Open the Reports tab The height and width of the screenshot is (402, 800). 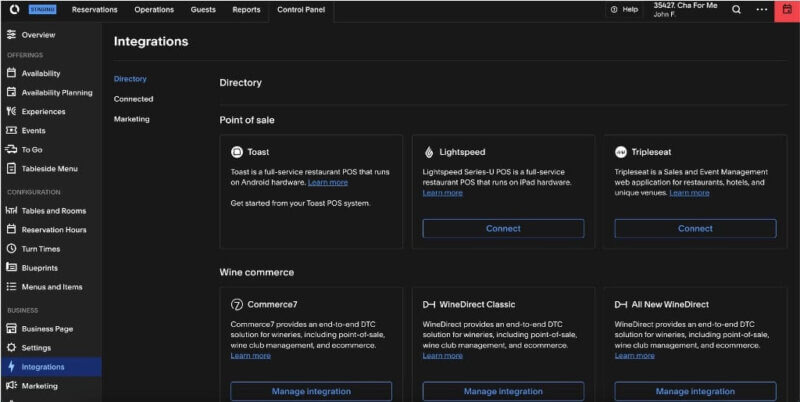point(246,10)
